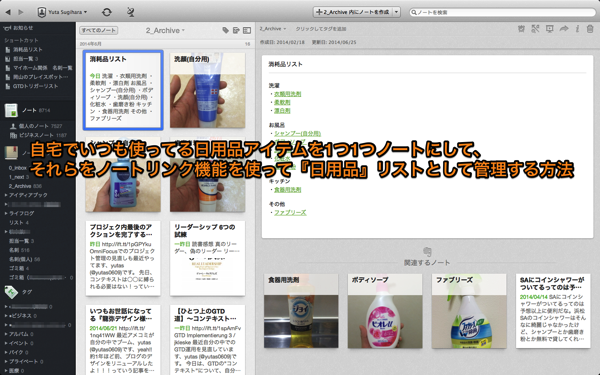600x375 pixels.
Task: Open related note ボディソープ
Action: click(385, 311)
